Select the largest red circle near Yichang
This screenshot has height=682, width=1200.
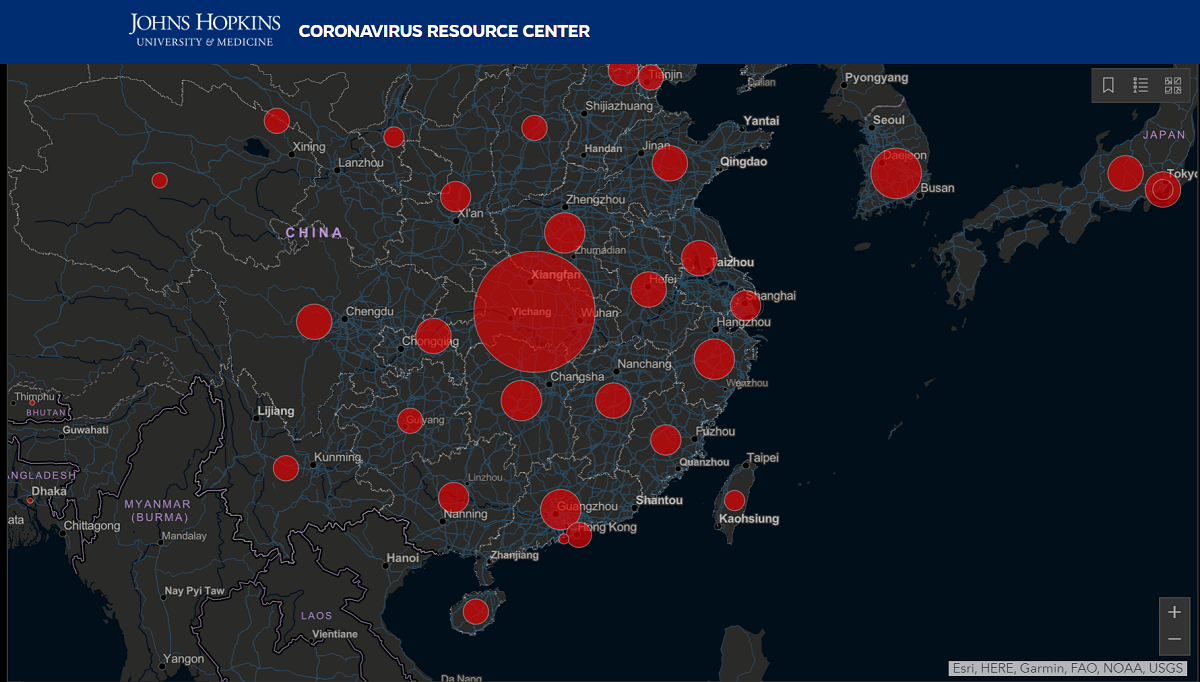[534, 311]
